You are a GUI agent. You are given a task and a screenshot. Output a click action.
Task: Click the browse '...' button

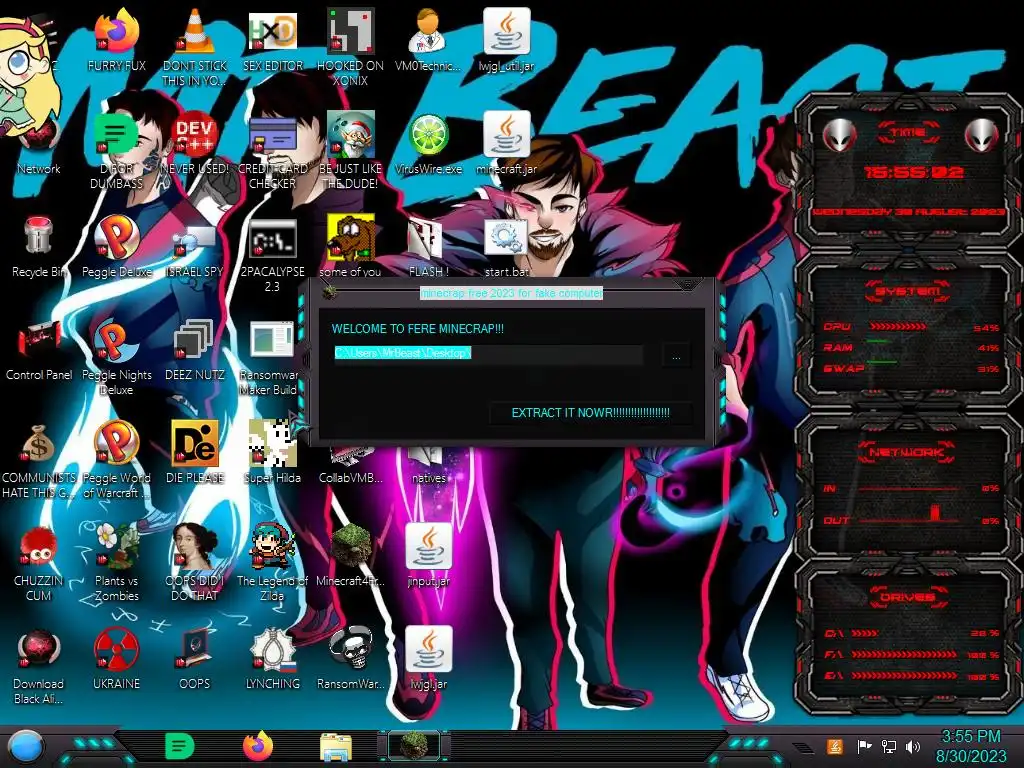677,356
